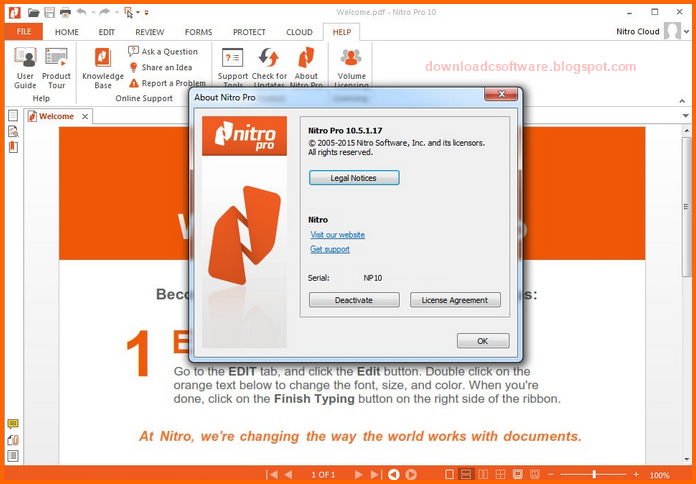Confirm the About dialog with OK
The height and width of the screenshot is (484, 696).
pos(482,341)
